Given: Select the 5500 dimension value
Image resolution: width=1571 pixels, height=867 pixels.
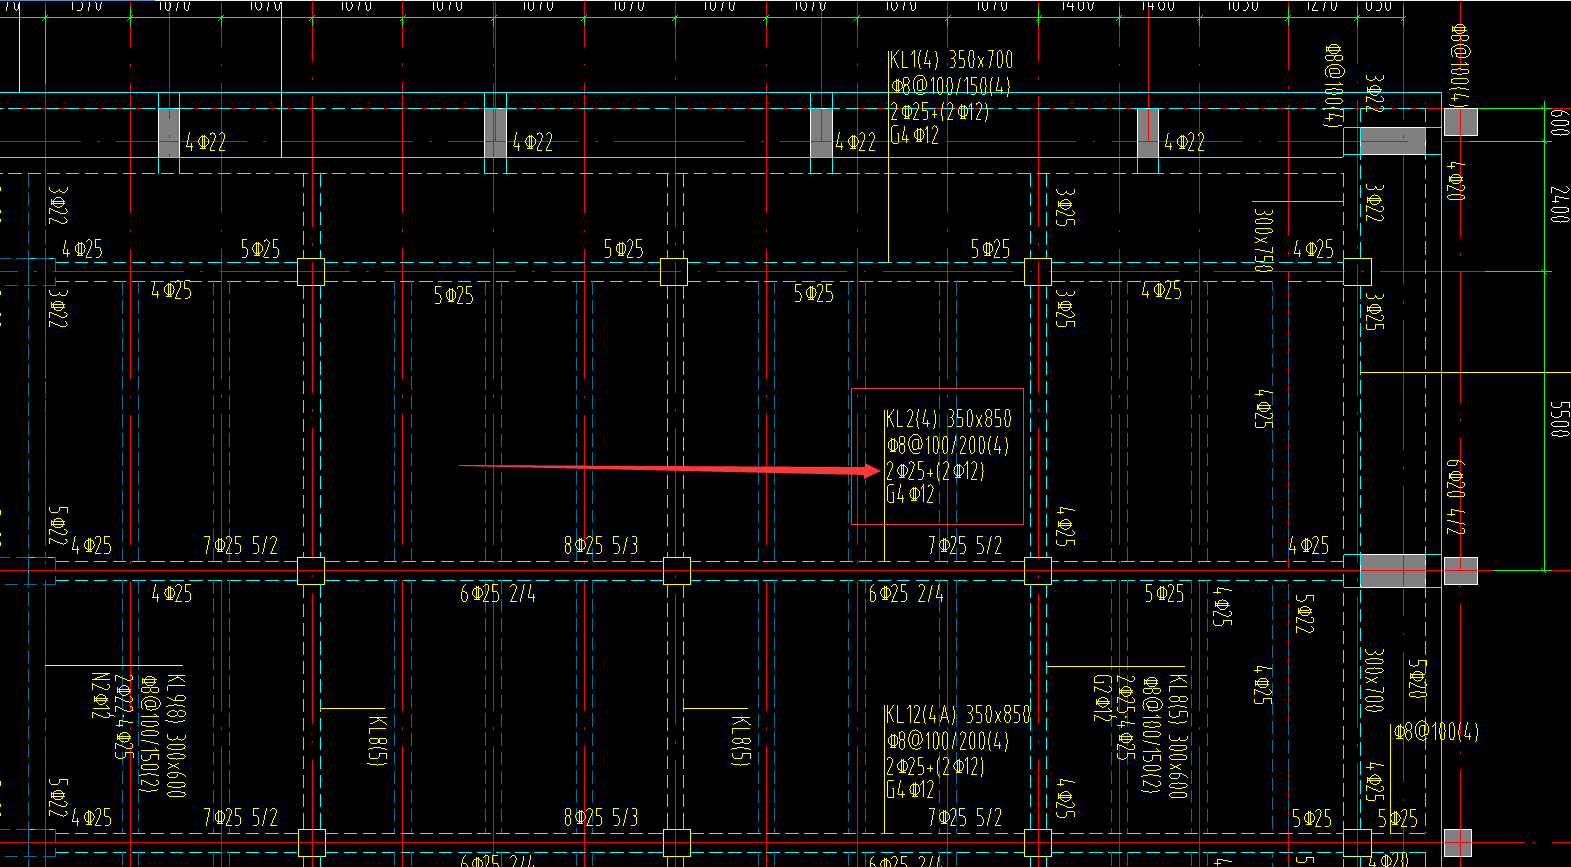Looking at the screenshot, I should click(x=1559, y=419).
